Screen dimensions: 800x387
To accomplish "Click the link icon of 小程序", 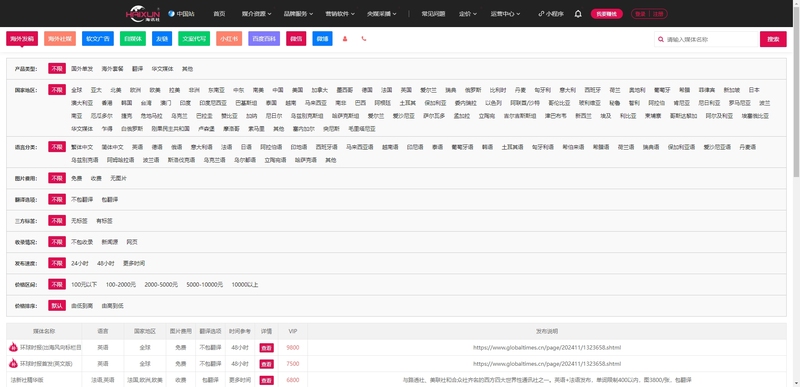I will tap(541, 14).
